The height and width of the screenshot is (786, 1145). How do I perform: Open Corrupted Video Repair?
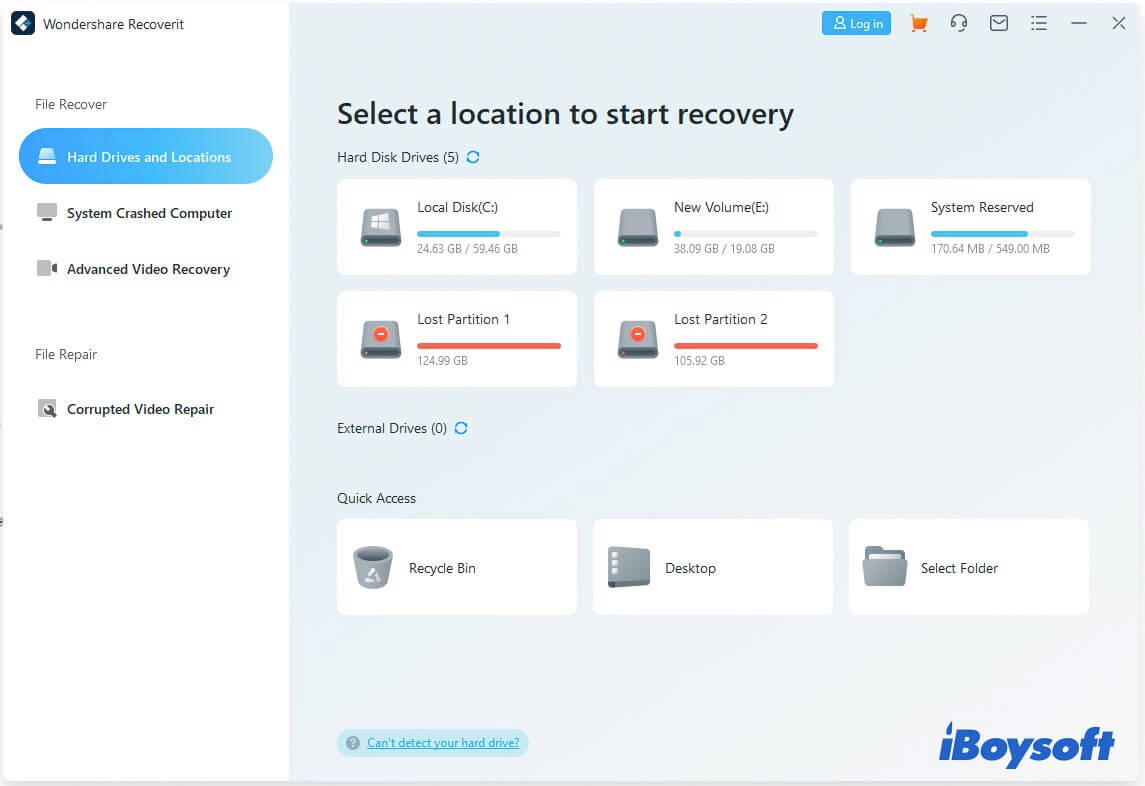point(140,409)
